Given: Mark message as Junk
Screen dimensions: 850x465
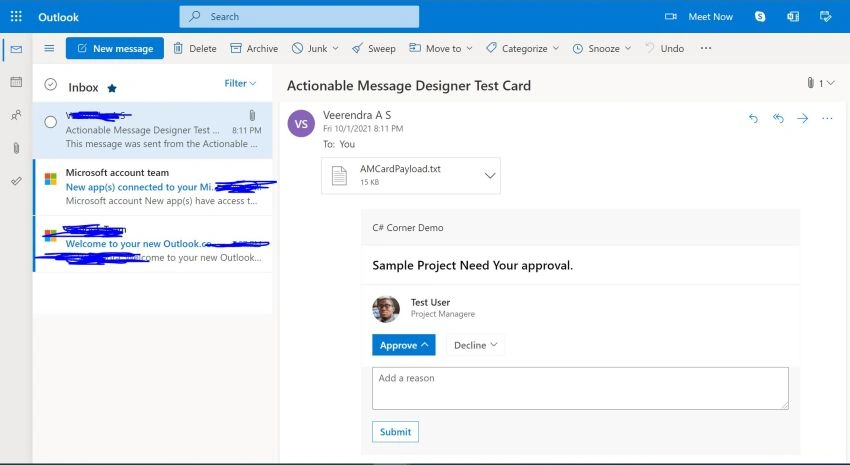Looking at the screenshot, I should (310, 48).
